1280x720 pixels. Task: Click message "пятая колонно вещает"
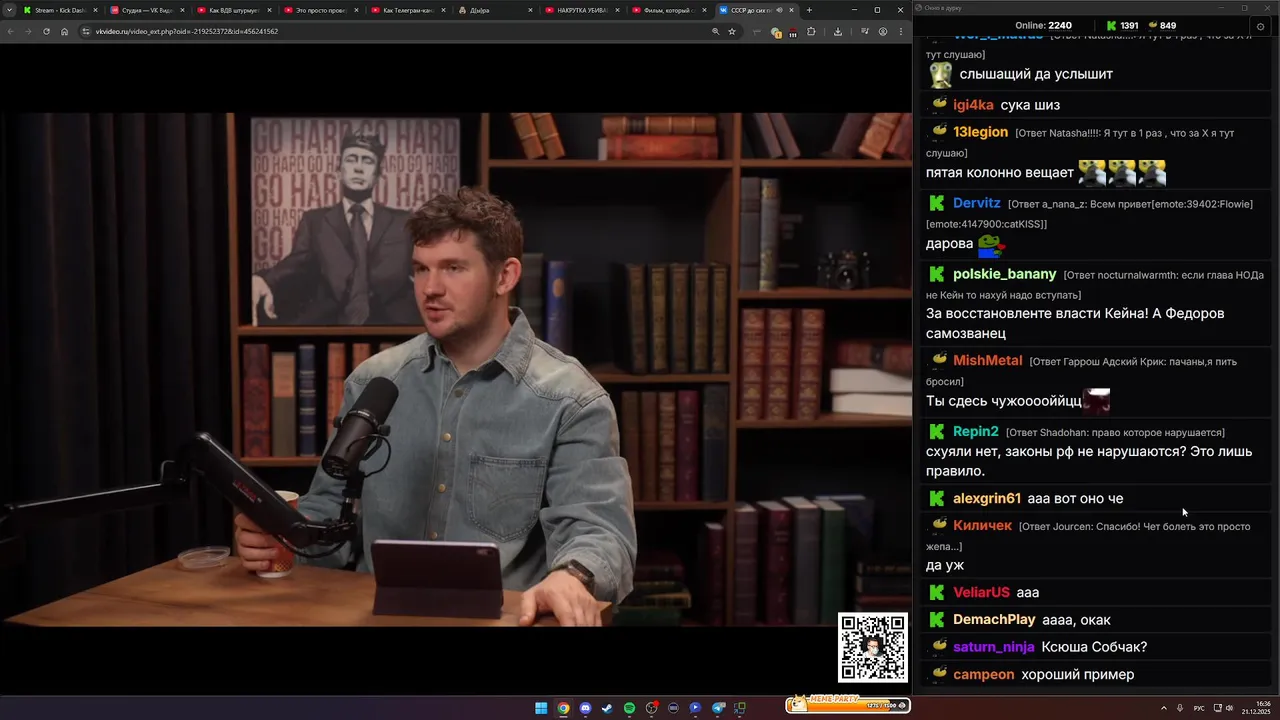click(x=1000, y=173)
